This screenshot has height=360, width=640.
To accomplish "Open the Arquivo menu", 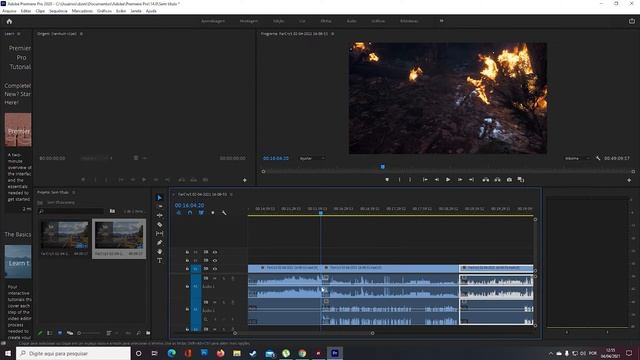I will (9, 11).
